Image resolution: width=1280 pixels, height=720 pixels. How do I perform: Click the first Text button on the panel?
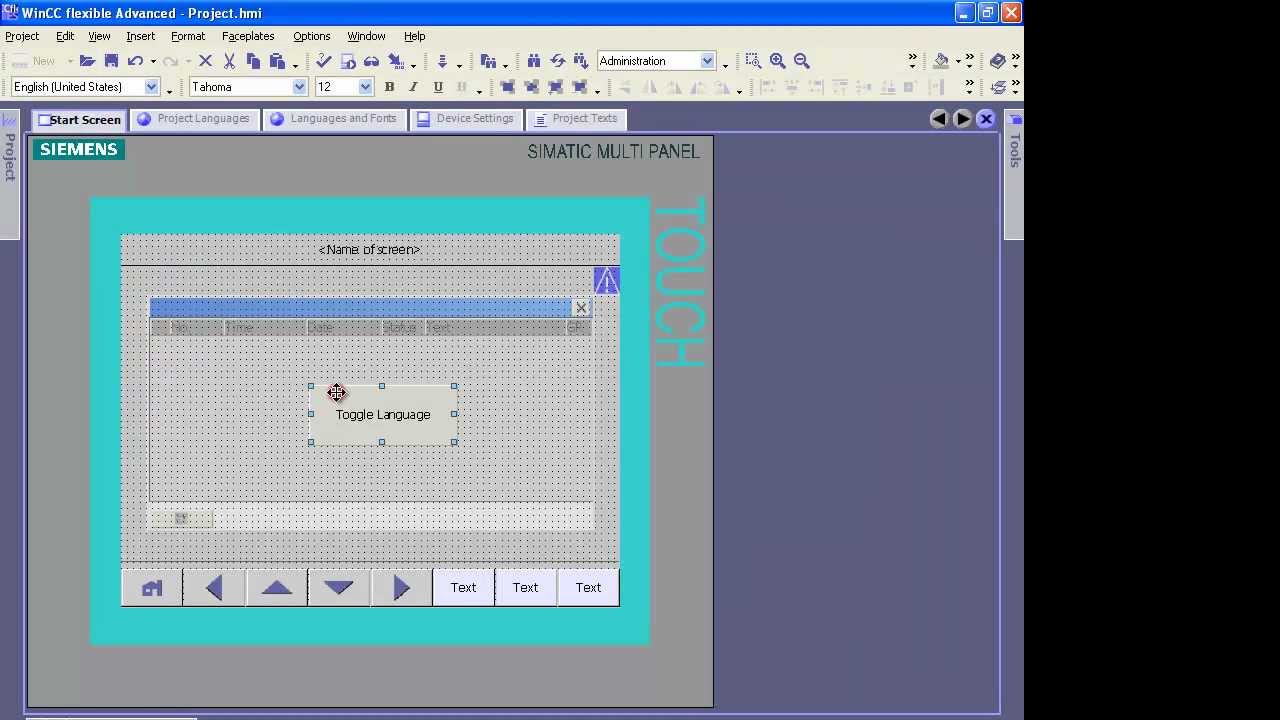tap(463, 588)
